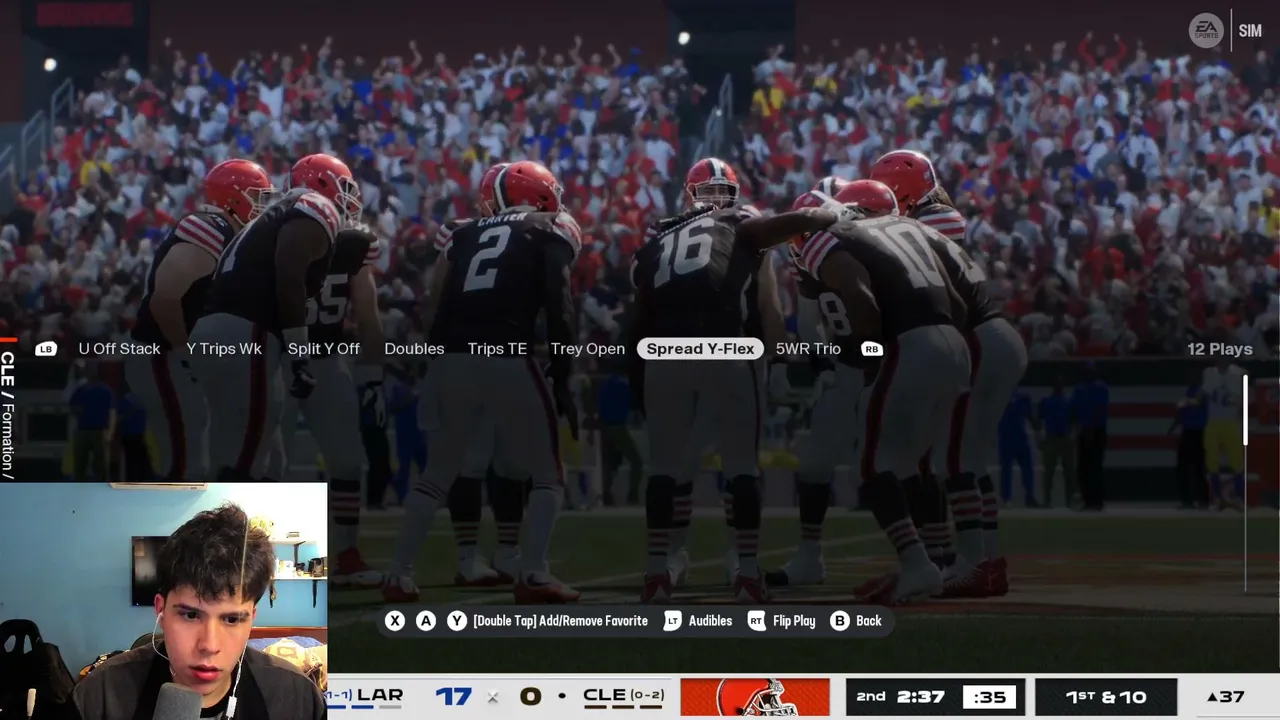The height and width of the screenshot is (720, 1280).
Task: Pick the Trips TE formation
Action: (x=497, y=349)
